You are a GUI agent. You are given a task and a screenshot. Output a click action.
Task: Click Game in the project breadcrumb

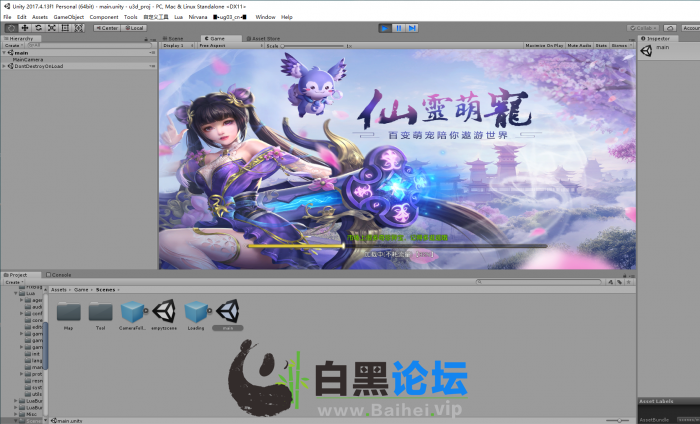81,290
